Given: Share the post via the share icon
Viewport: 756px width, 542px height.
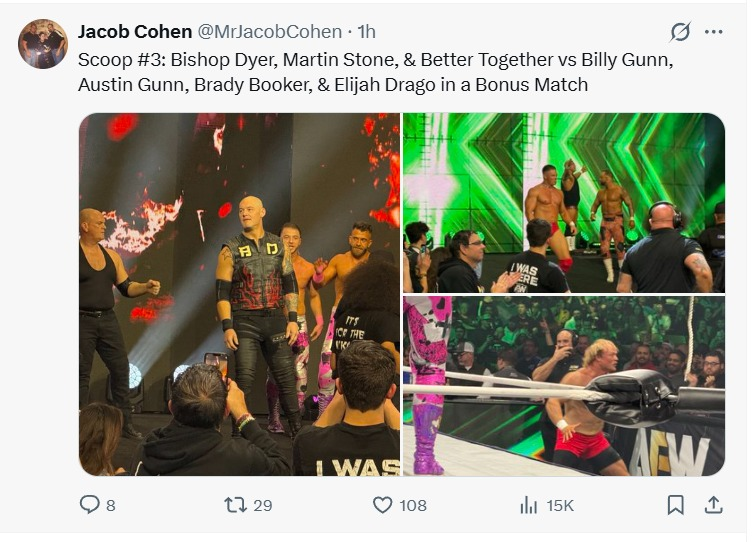Looking at the screenshot, I should (x=713, y=506).
